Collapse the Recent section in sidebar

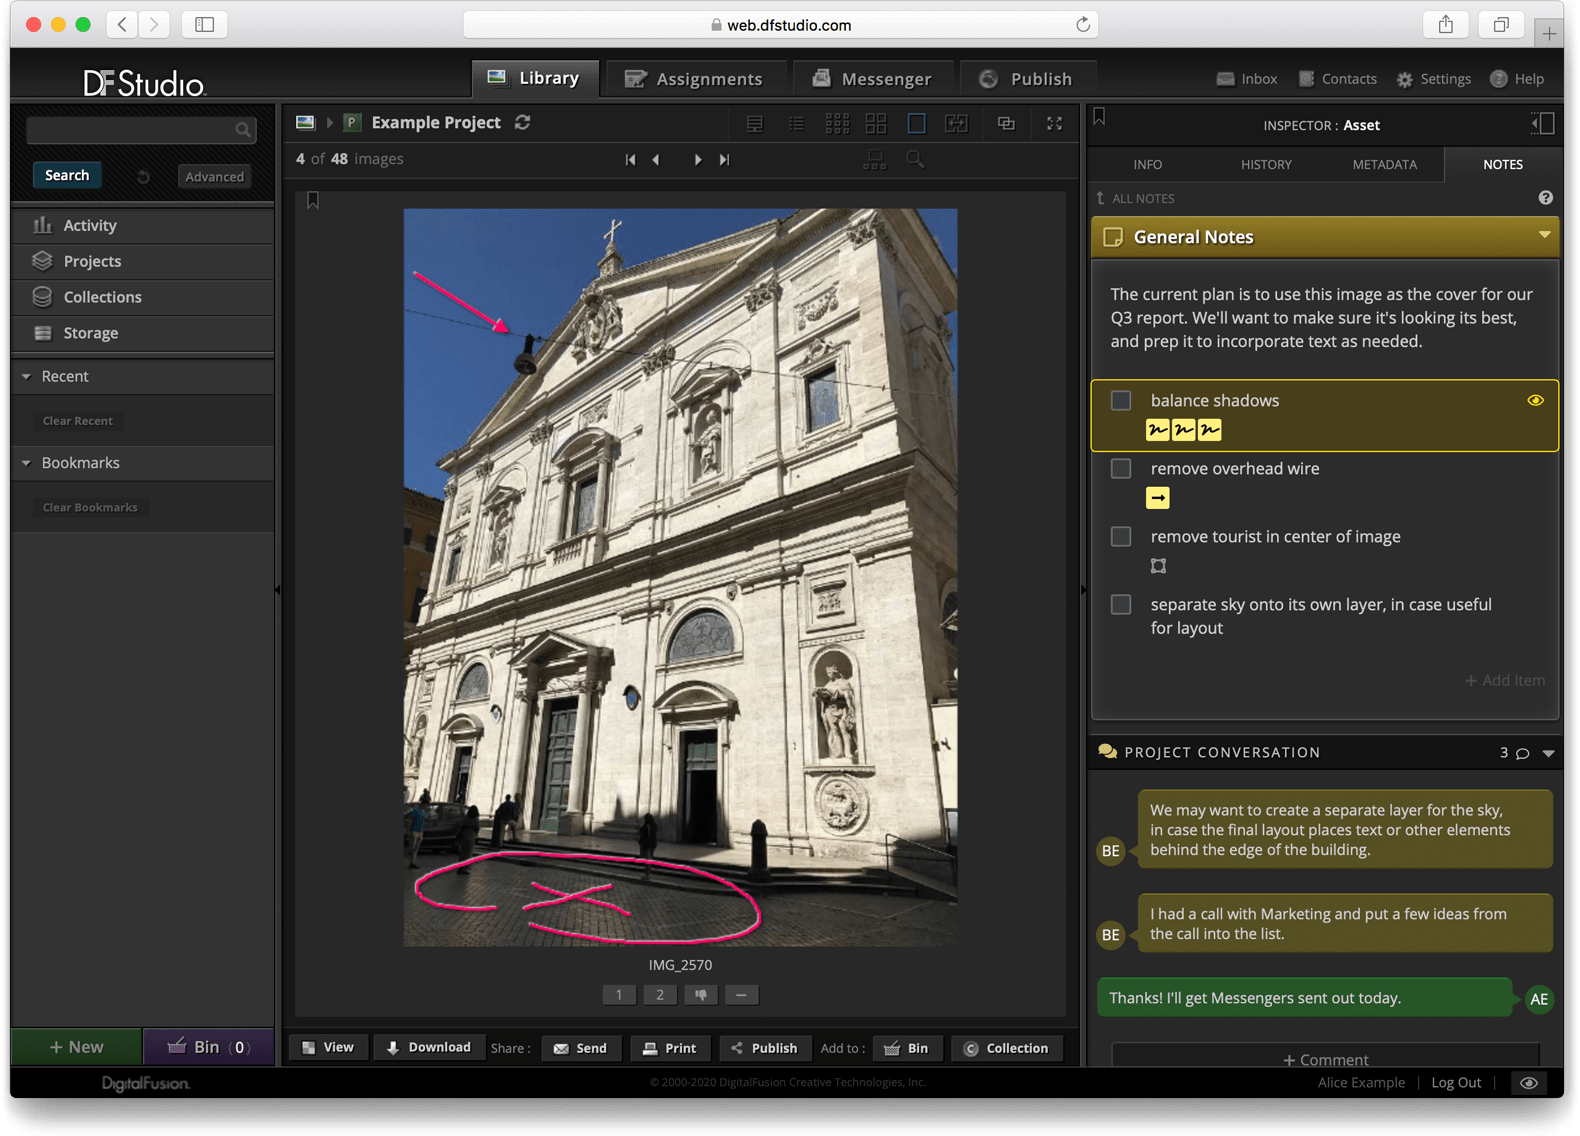(27, 377)
